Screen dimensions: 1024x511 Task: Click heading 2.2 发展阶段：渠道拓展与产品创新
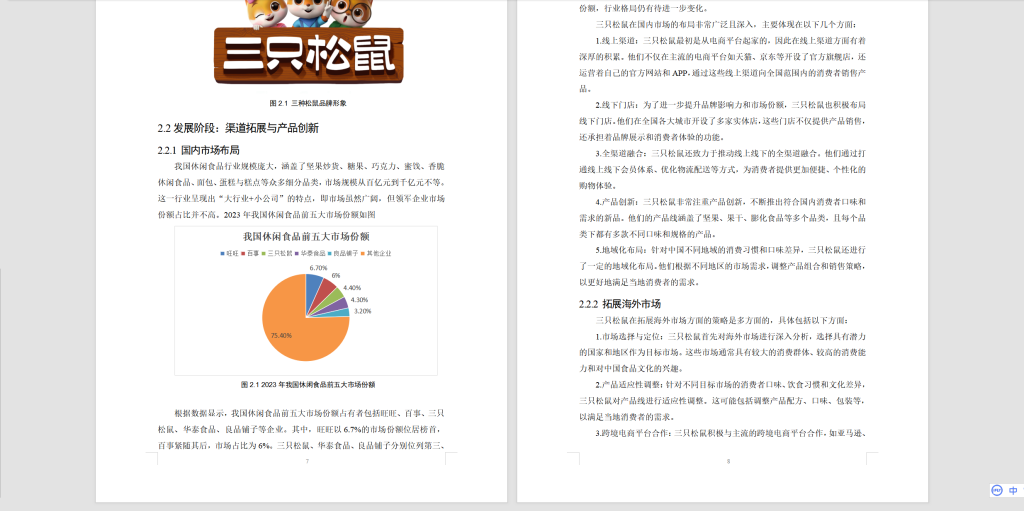pos(238,128)
